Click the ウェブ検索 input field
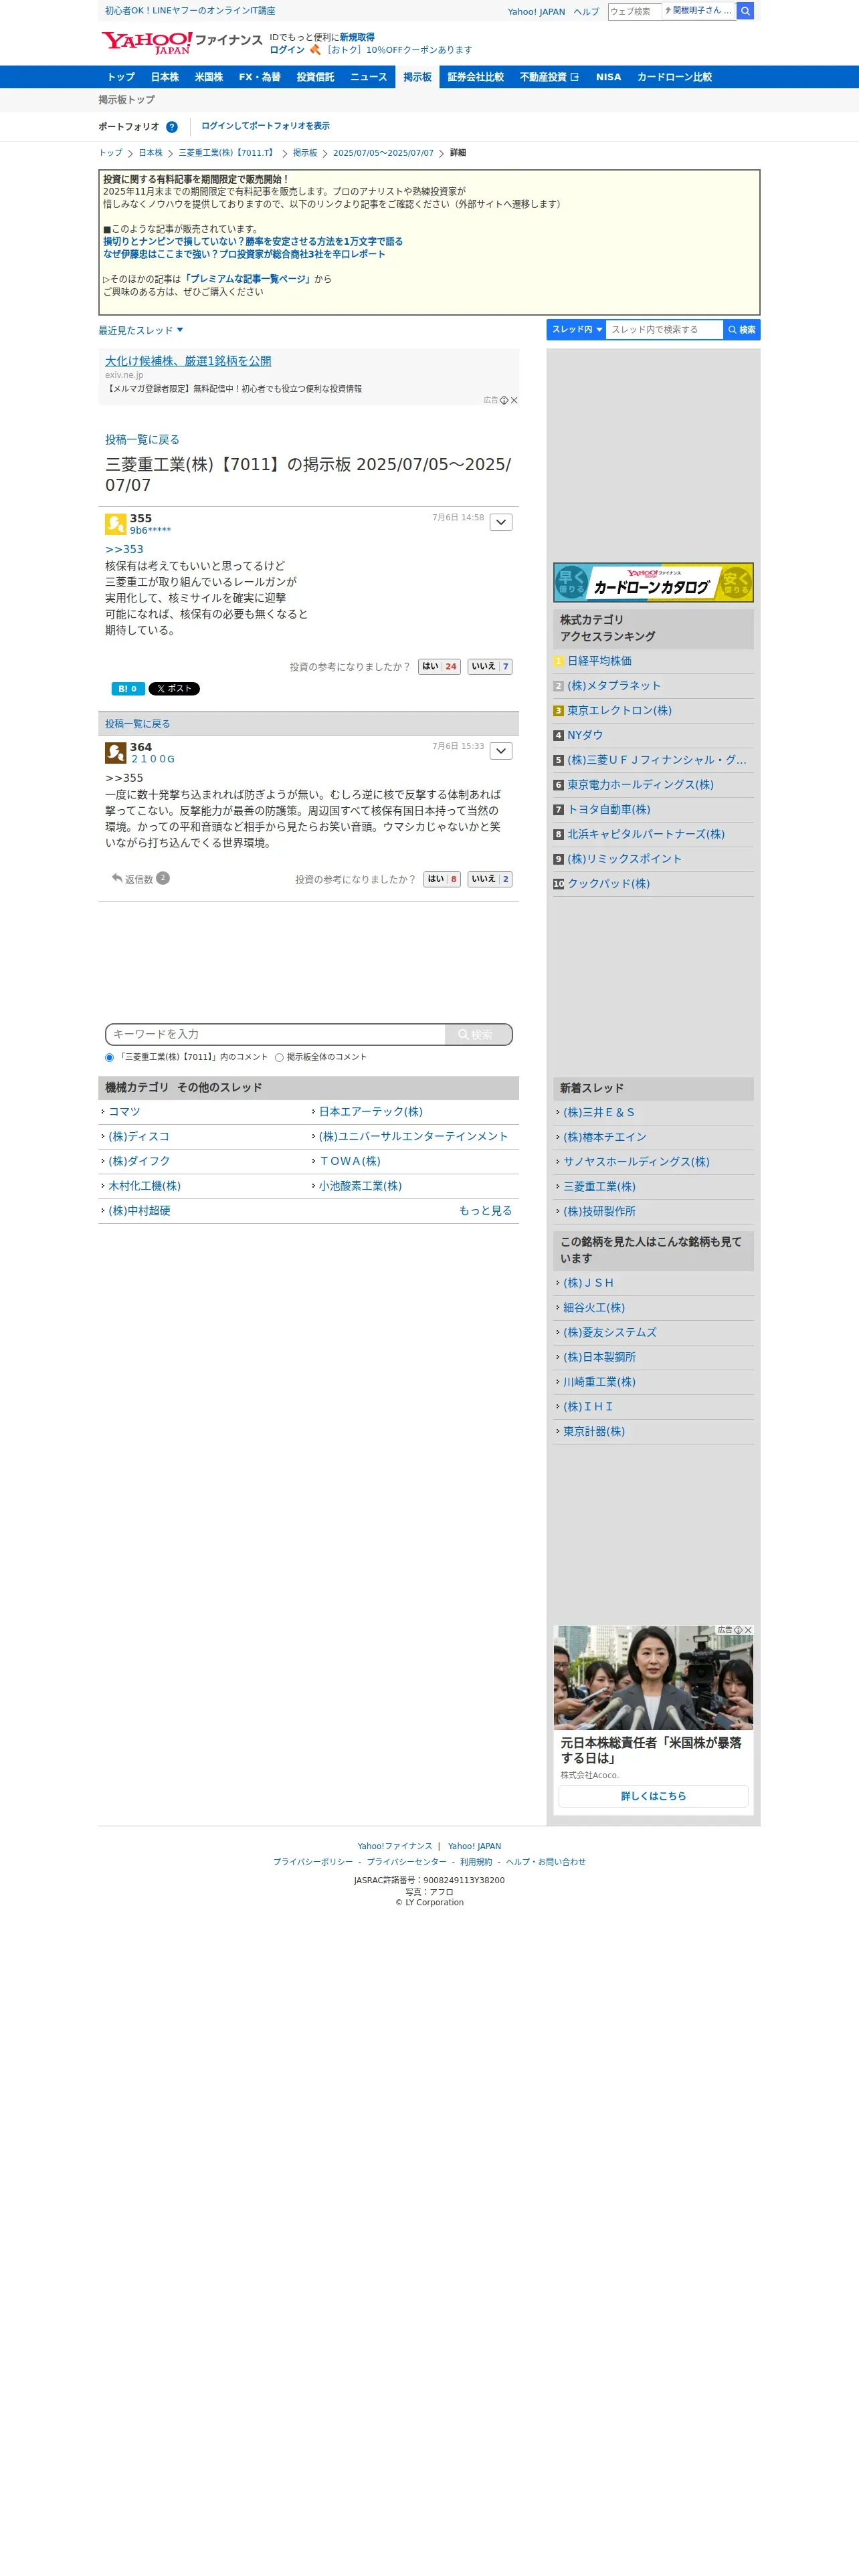Screen dimensions: 859x2576 (x=634, y=11)
